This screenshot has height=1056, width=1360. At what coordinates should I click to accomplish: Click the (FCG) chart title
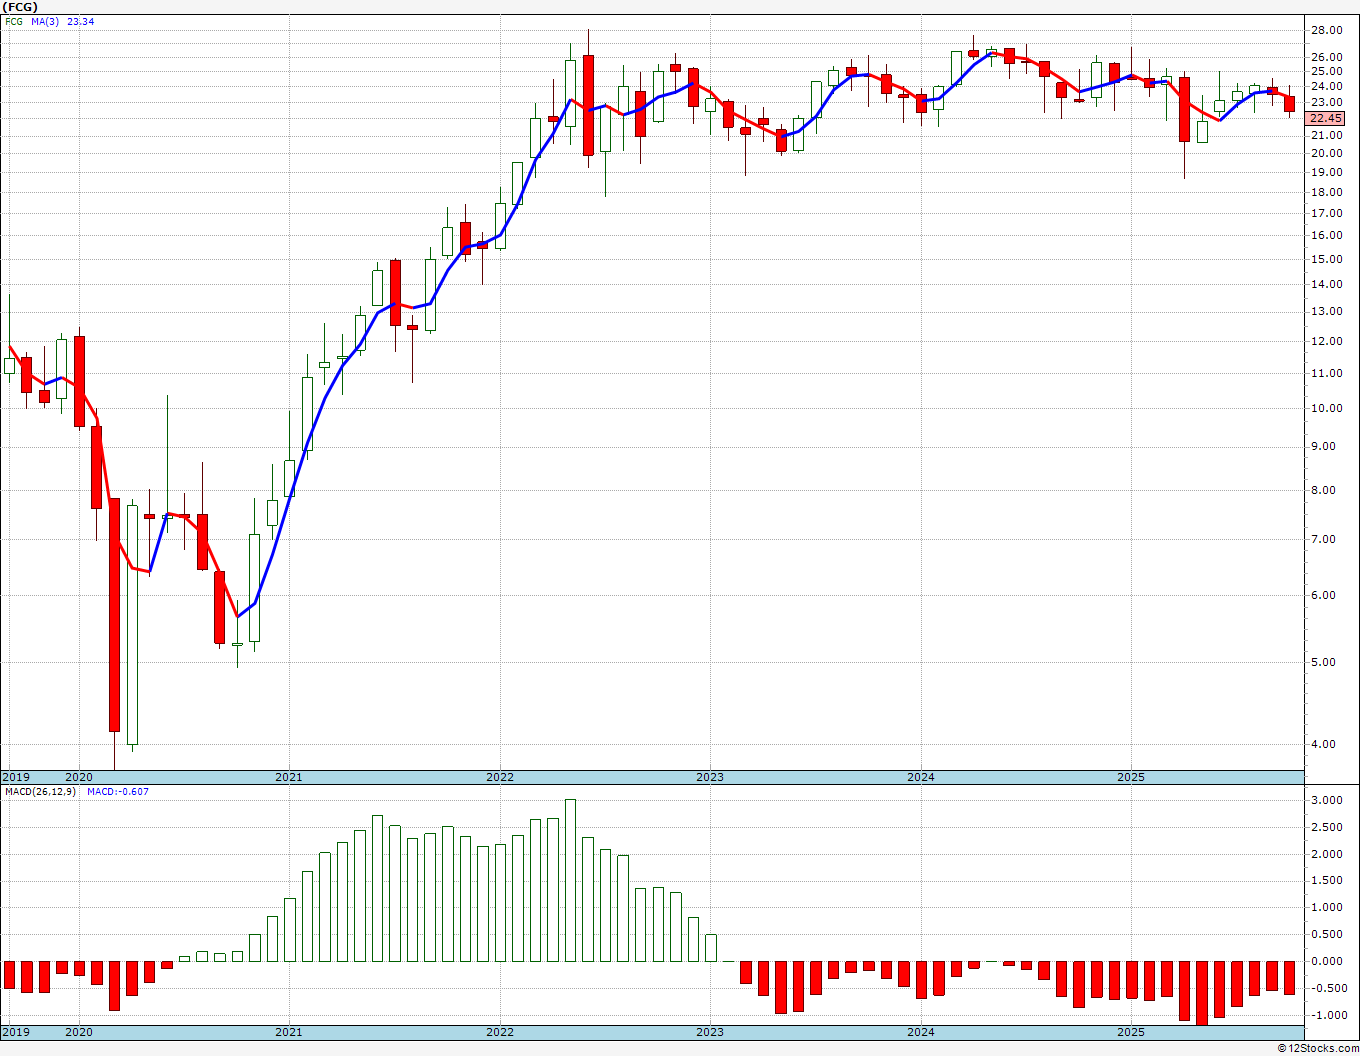point(20,7)
